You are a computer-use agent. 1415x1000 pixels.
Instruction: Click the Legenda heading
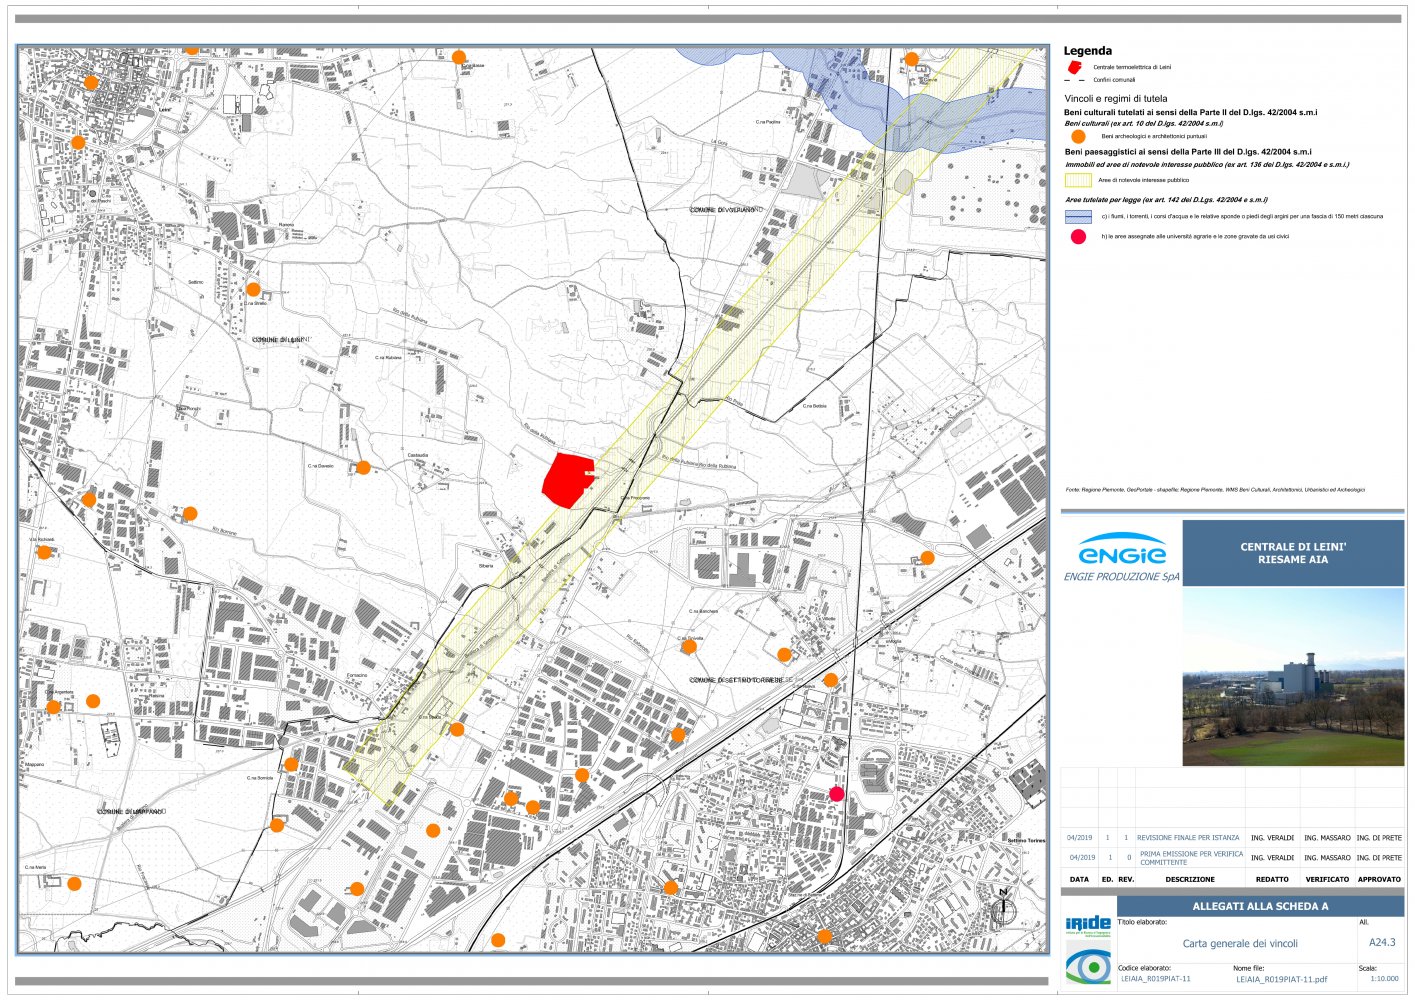pyautogui.click(x=1088, y=50)
